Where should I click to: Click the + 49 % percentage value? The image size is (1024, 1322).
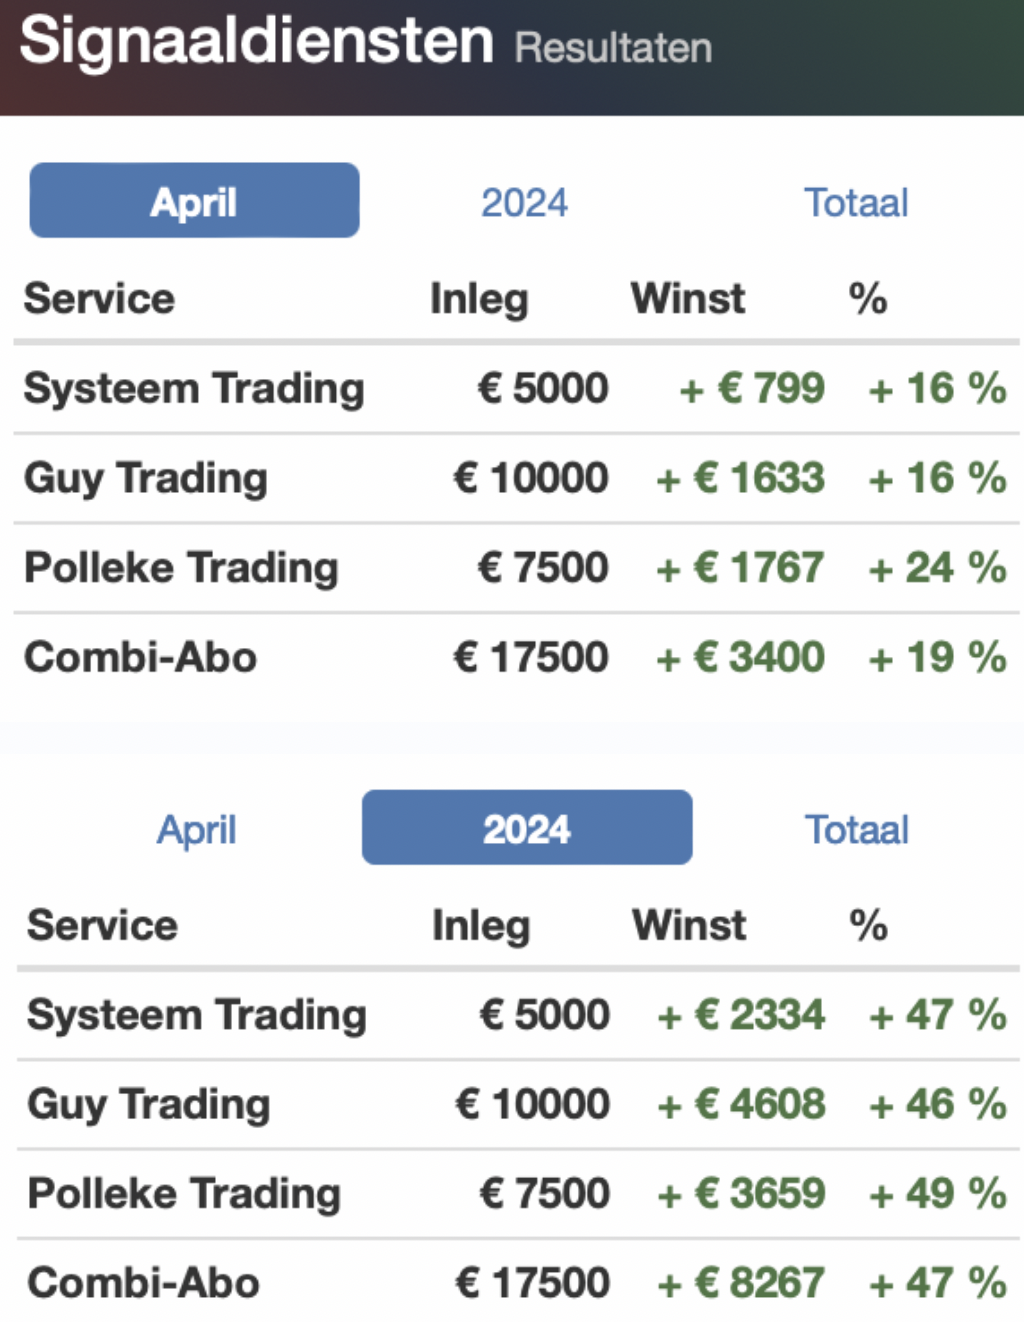937,1193
